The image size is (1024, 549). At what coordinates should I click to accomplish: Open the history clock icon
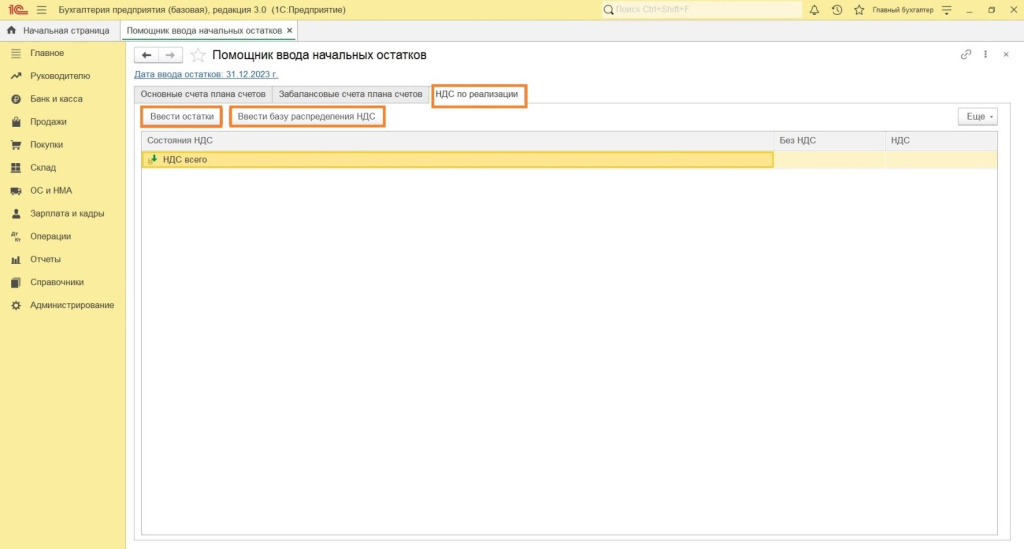(836, 10)
